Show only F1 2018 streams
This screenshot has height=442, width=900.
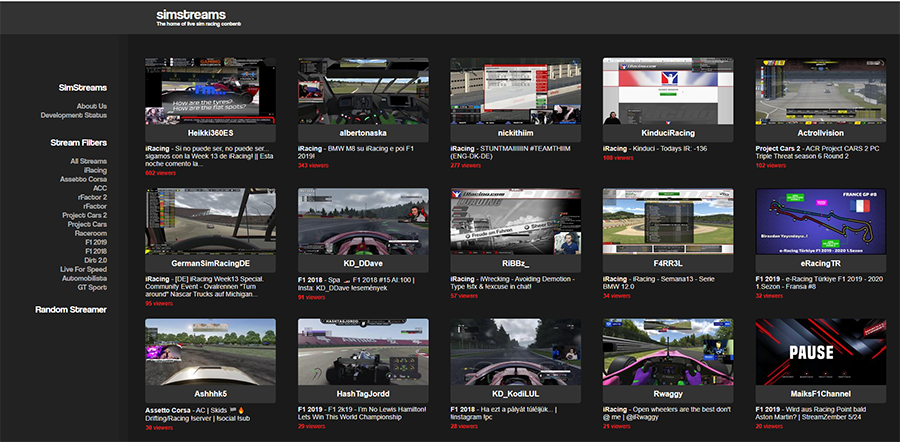click(96, 251)
